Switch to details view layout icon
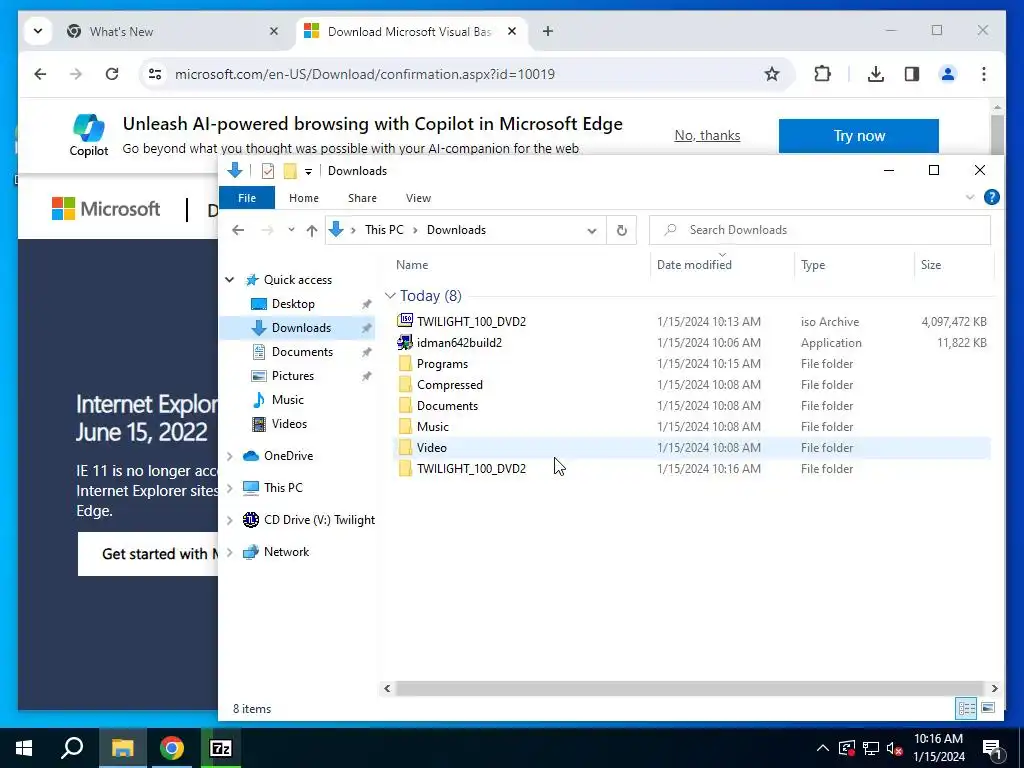 coord(967,708)
